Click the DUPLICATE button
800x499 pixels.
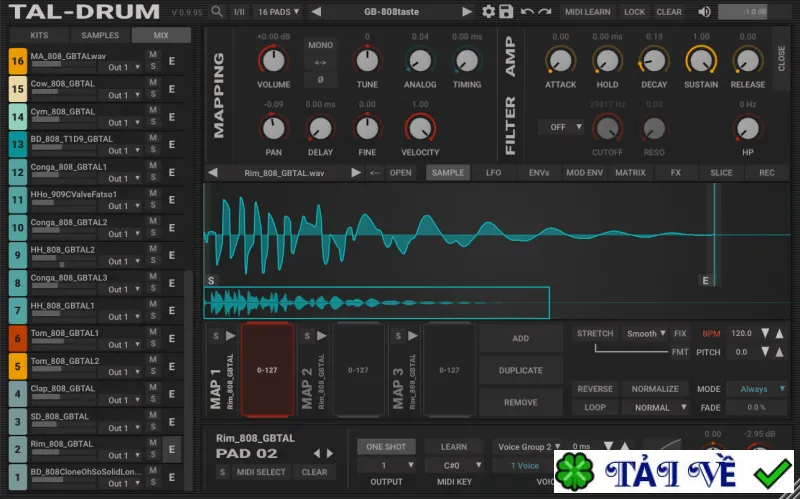pos(520,370)
